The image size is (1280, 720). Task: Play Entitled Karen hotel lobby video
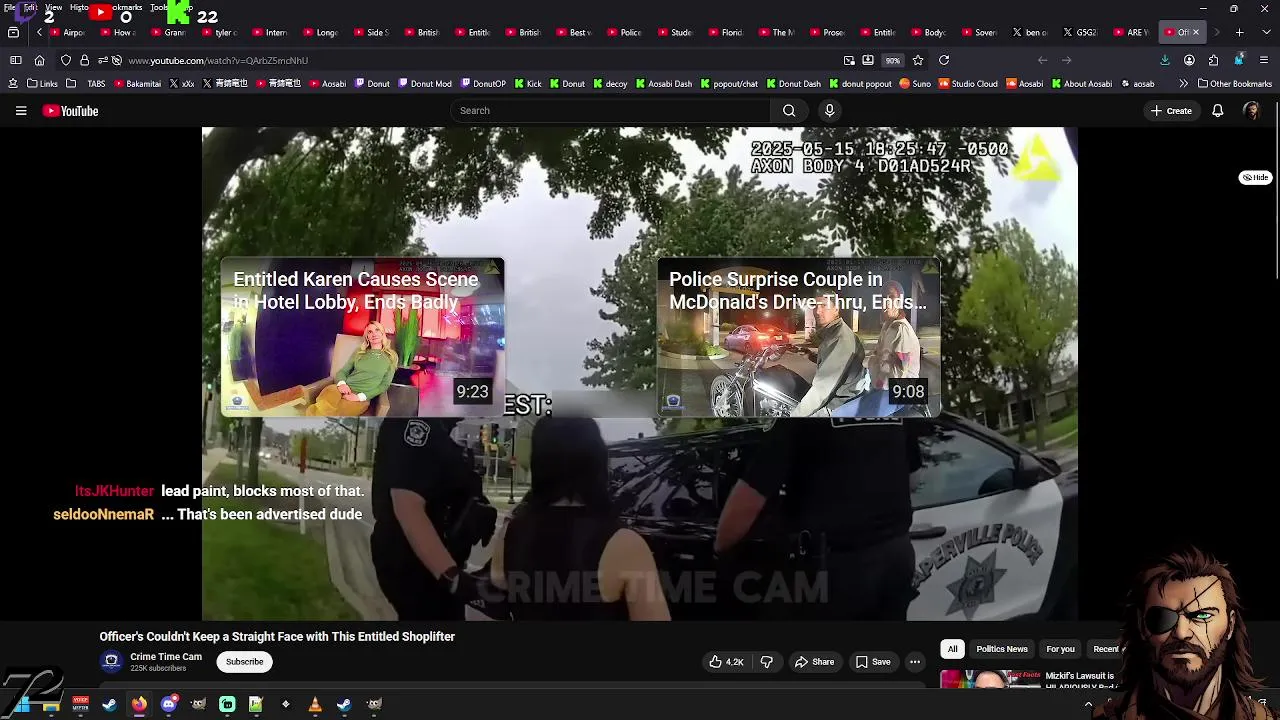pyautogui.click(x=363, y=337)
